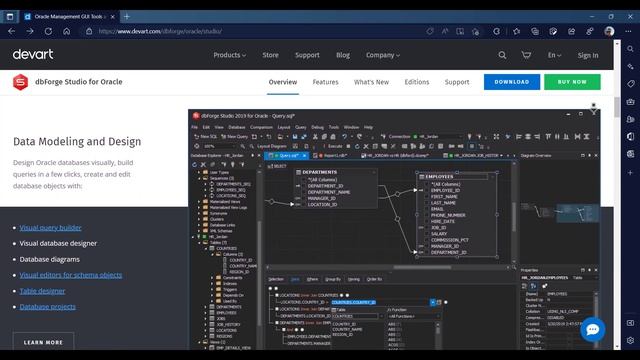Viewport: 640px width, 360px height.
Task: Click the scrollbar down arrow
Action: click(x=617, y=347)
